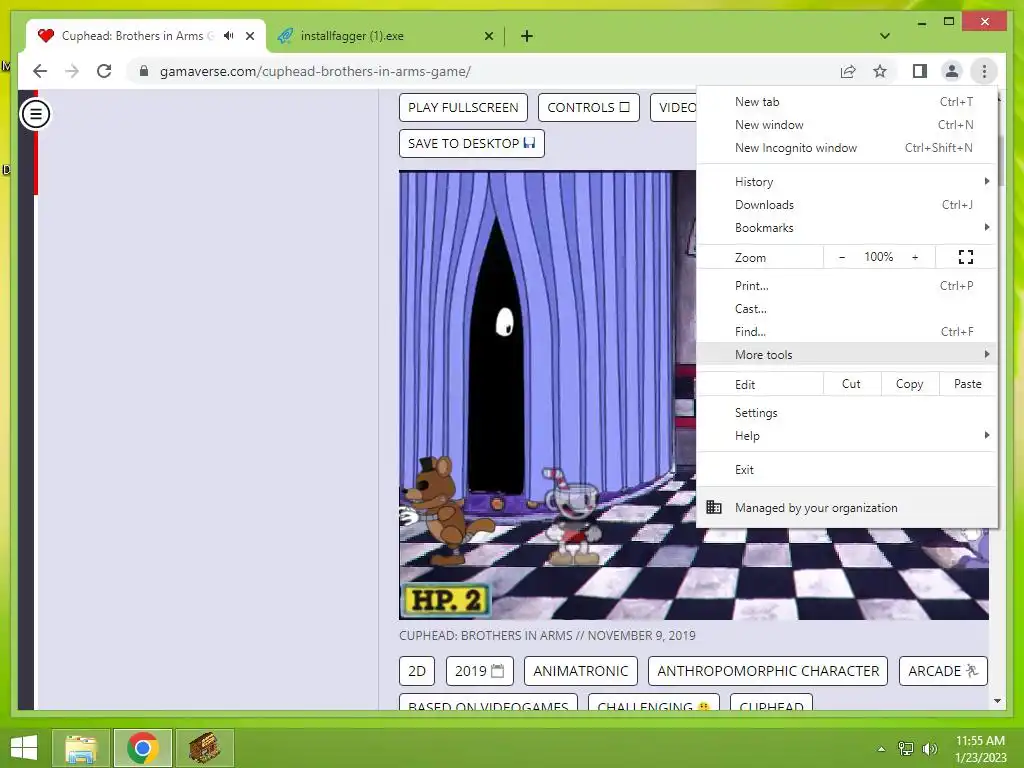Click the lock icon in address bar
The height and width of the screenshot is (768, 1024).
[144, 71]
